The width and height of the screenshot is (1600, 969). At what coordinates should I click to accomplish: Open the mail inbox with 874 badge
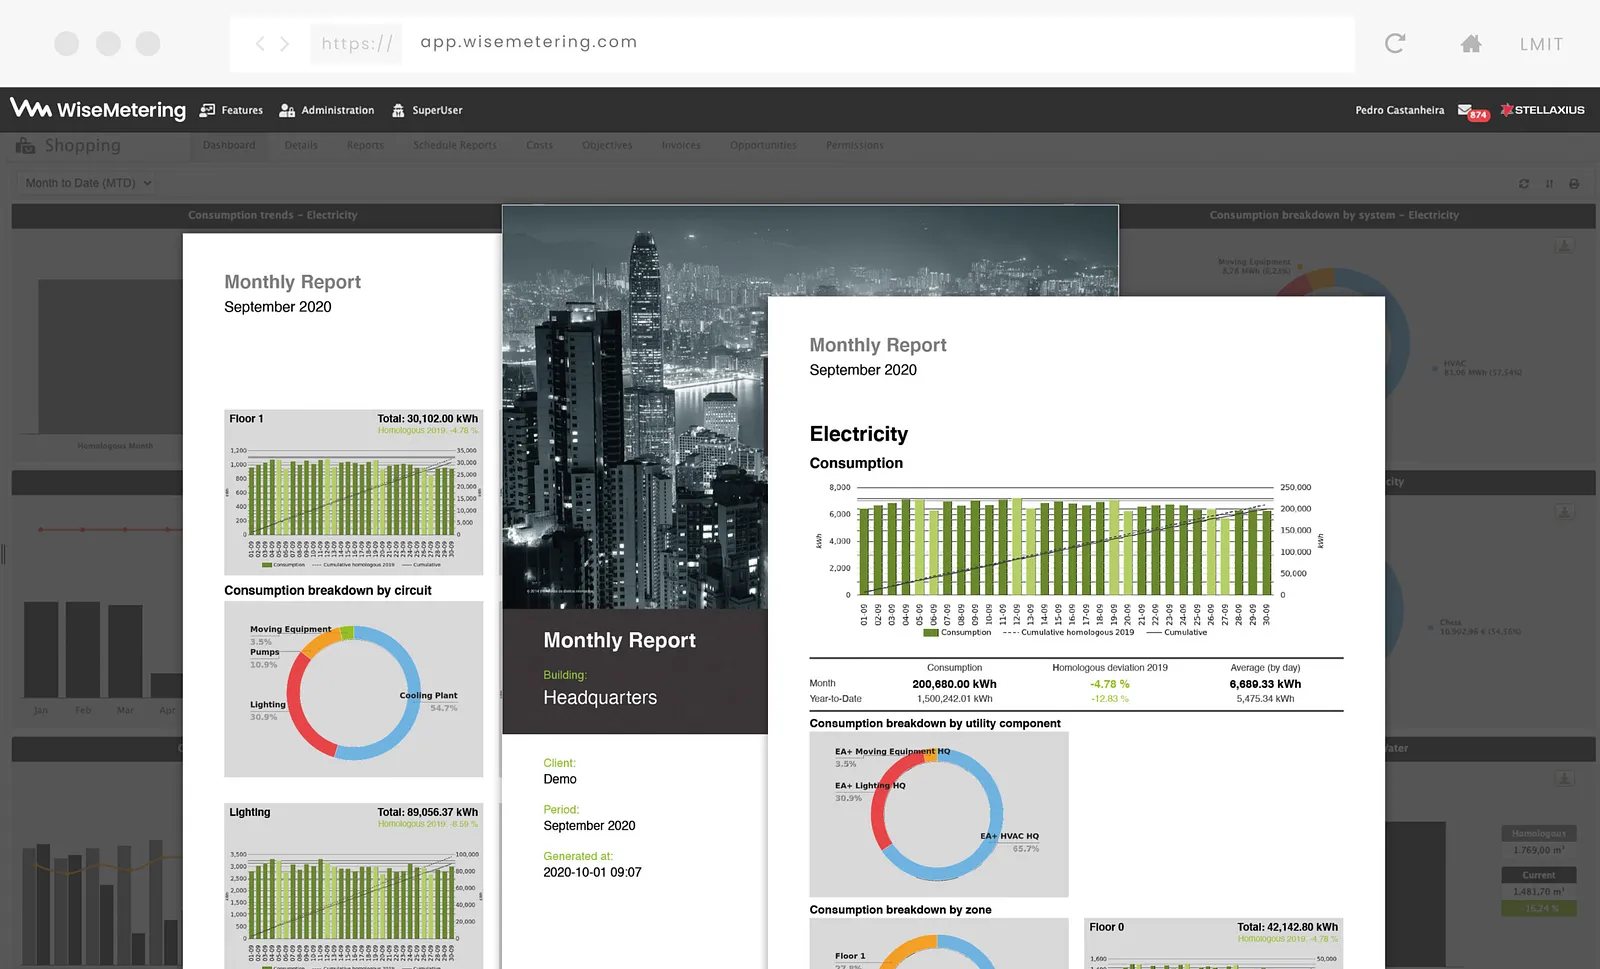click(1472, 111)
